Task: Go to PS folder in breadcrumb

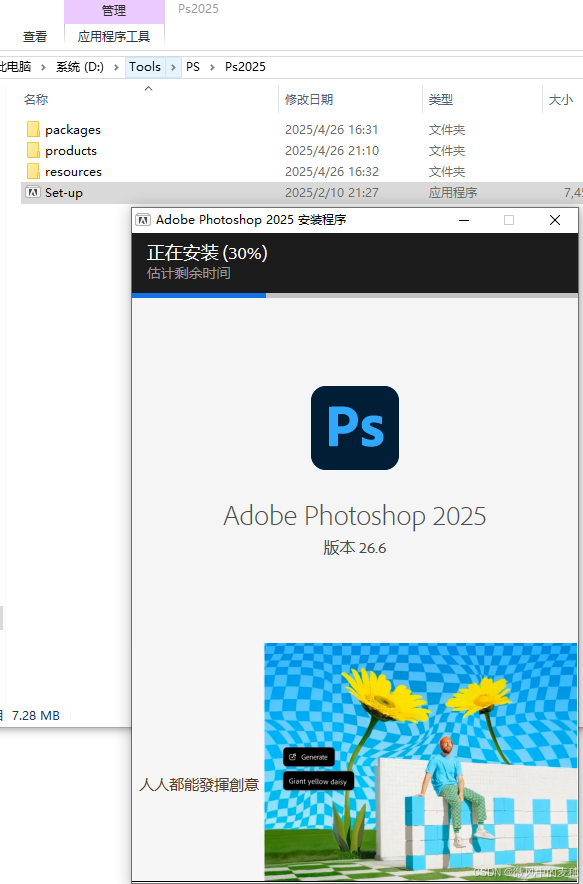Action: (193, 67)
